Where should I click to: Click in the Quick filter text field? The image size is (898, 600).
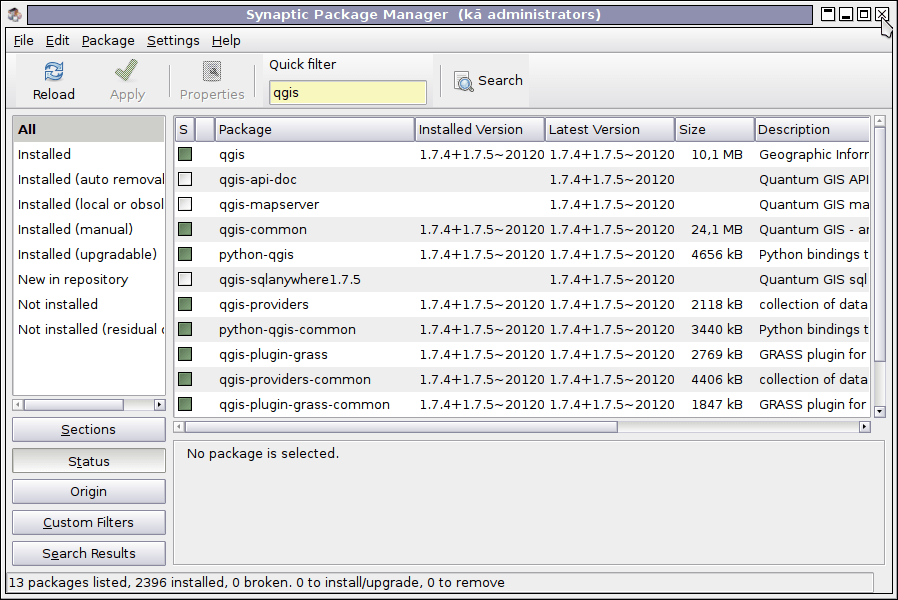tap(348, 93)
